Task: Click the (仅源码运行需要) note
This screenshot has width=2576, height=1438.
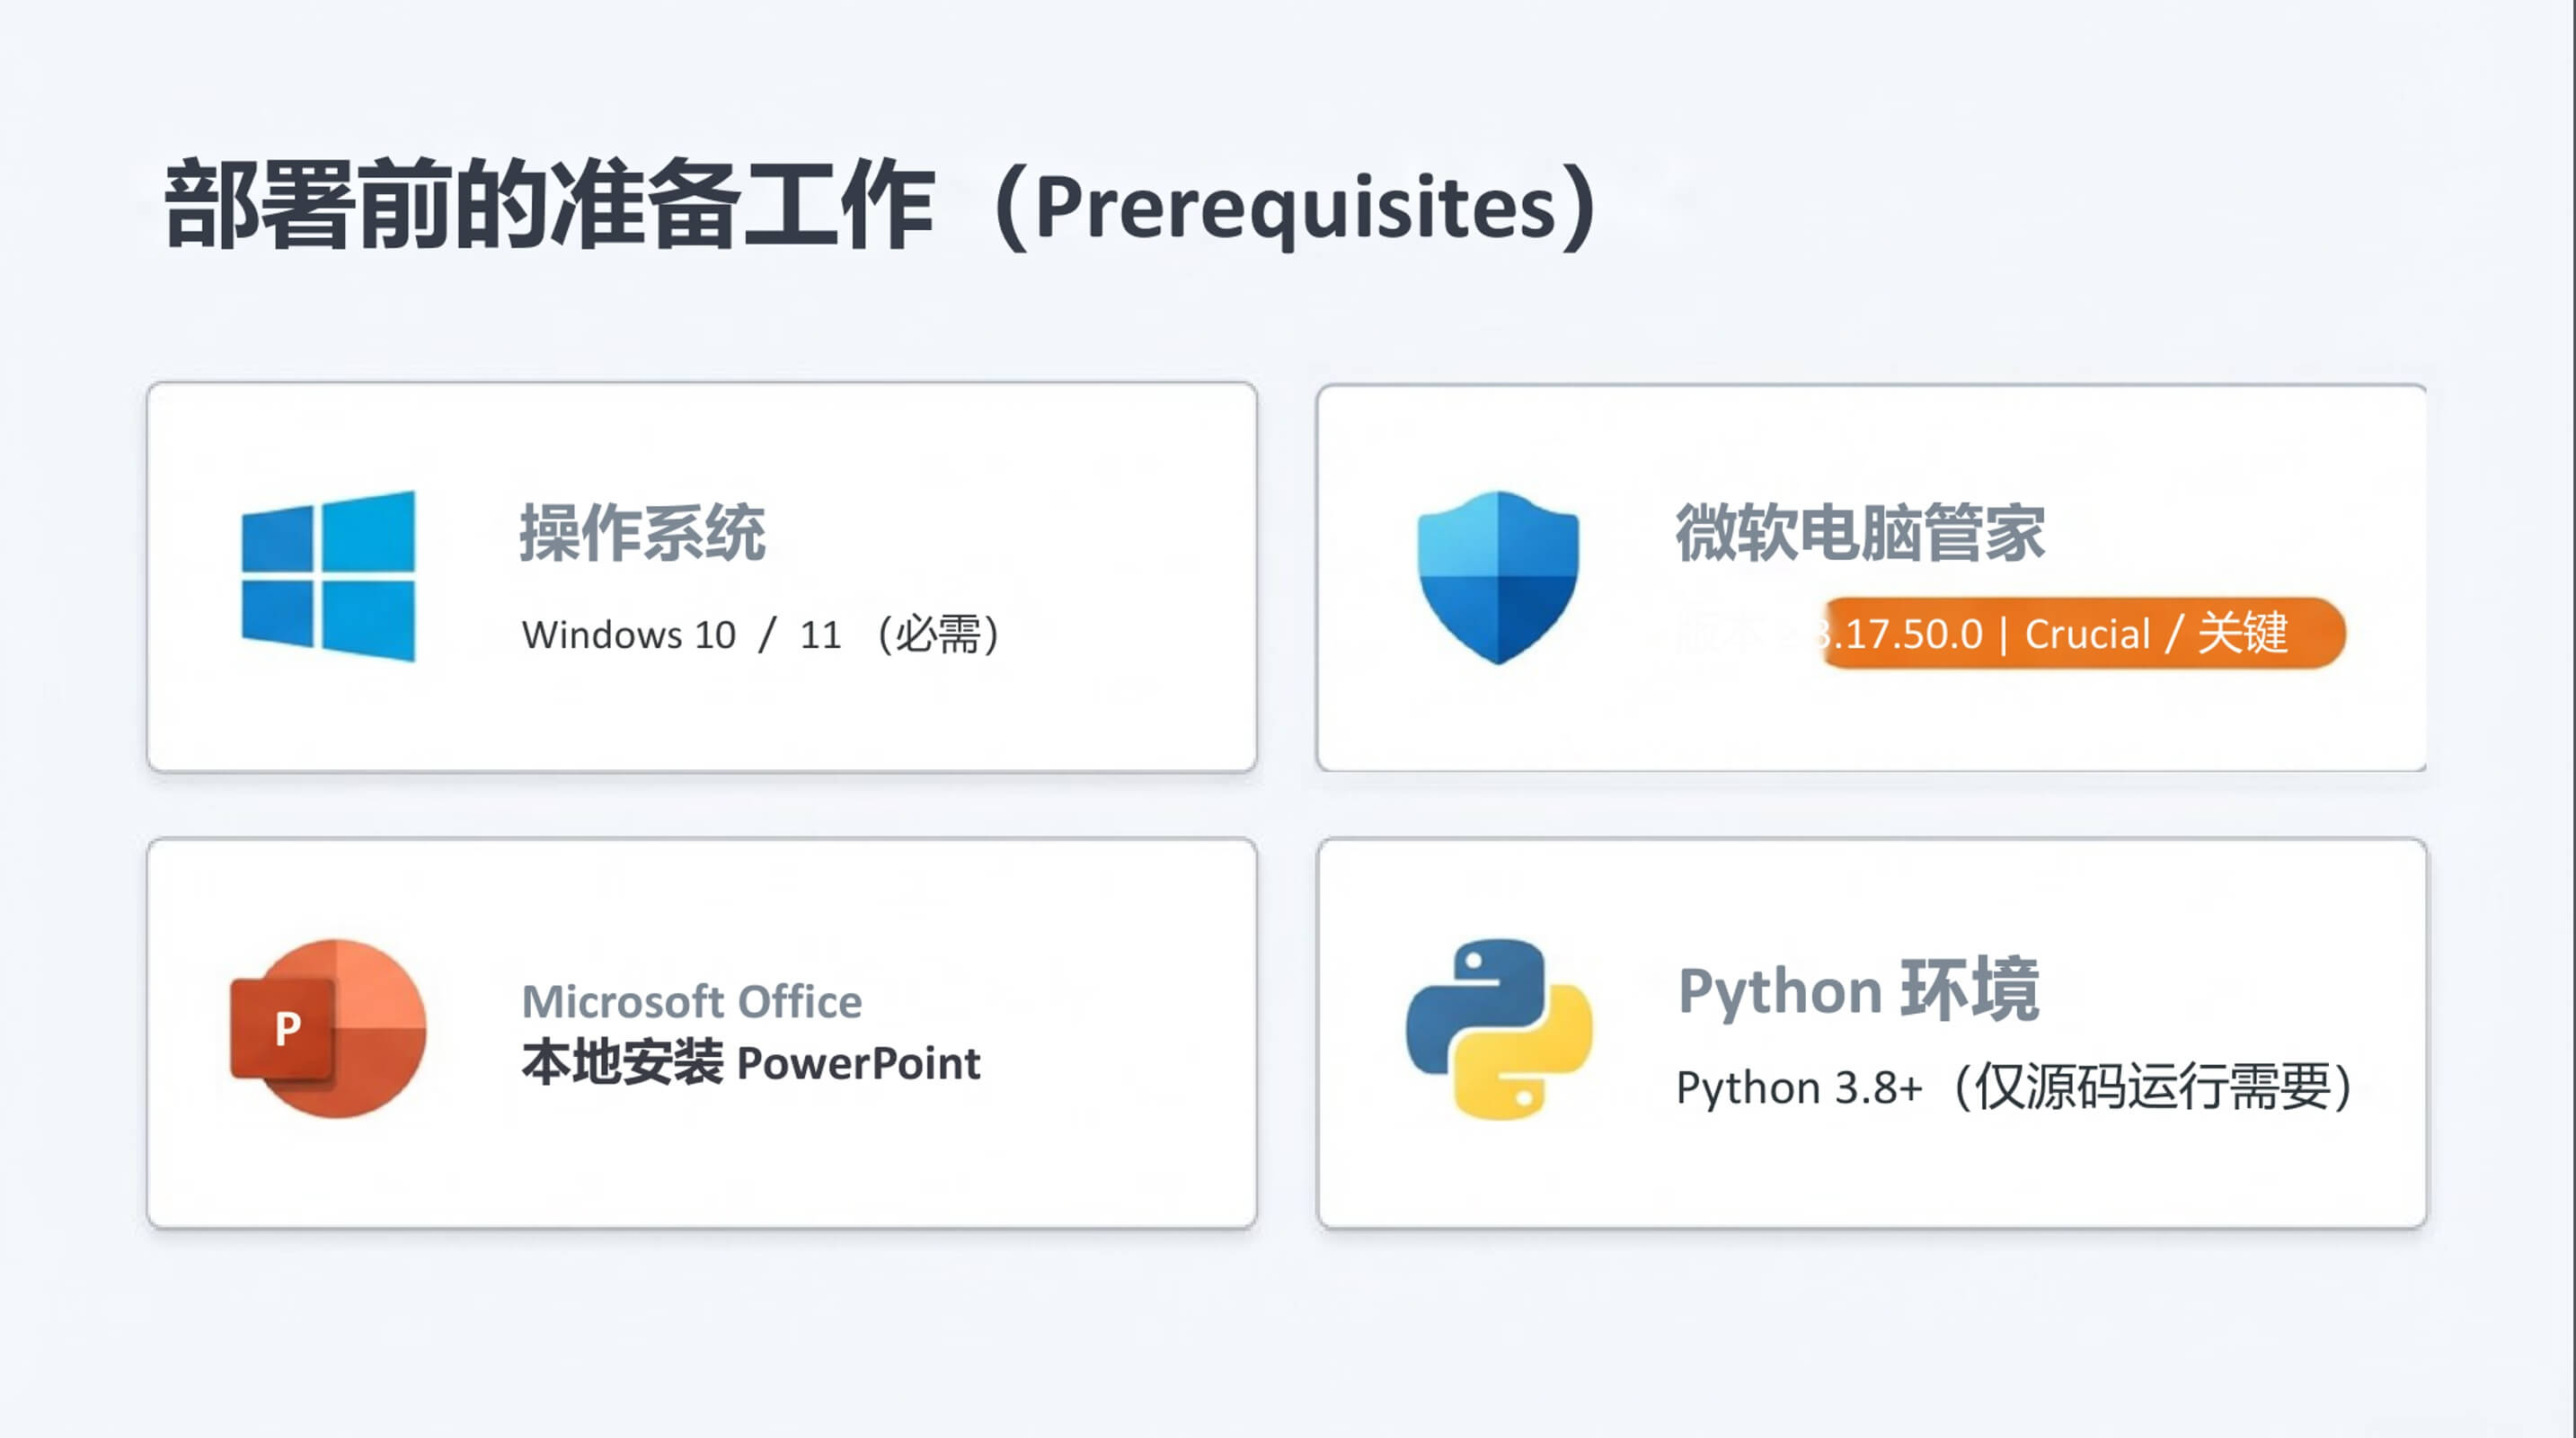Action: pos(2152,1087)
